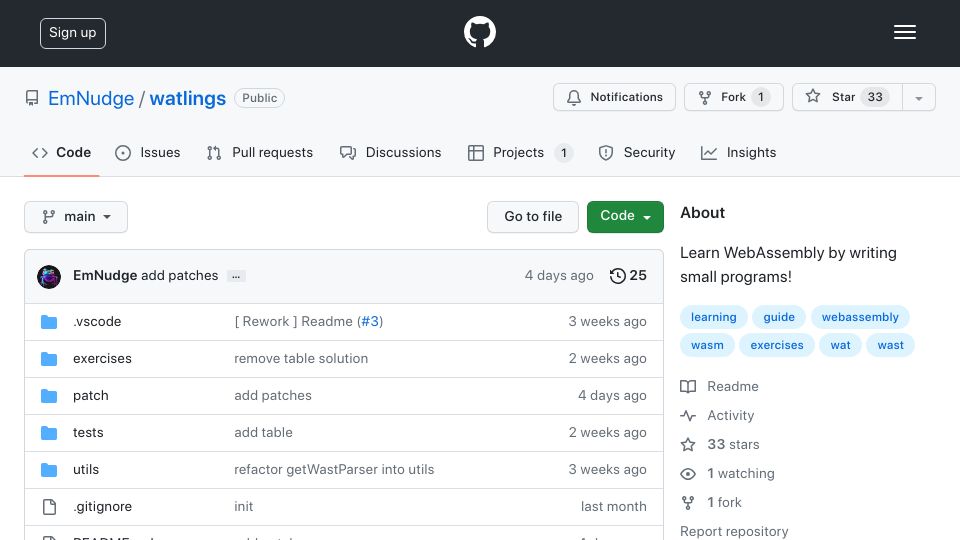Open the 1 watching link
Screen dimensions: 960x540
(x=728, y=473)
